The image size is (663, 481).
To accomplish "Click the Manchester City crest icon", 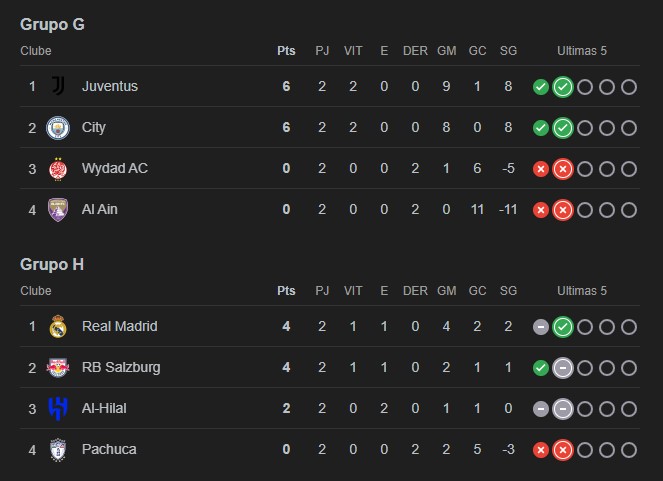I will (58, 128).
